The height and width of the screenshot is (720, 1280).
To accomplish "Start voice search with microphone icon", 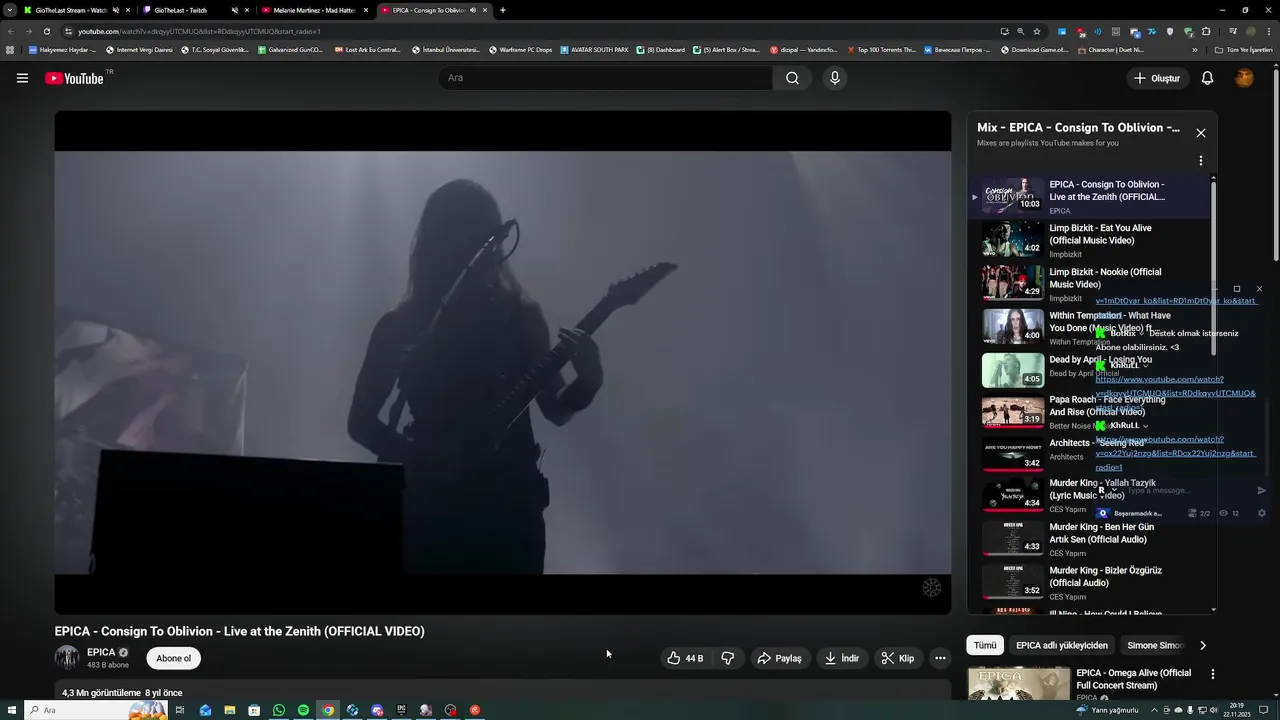I will 835,78.
